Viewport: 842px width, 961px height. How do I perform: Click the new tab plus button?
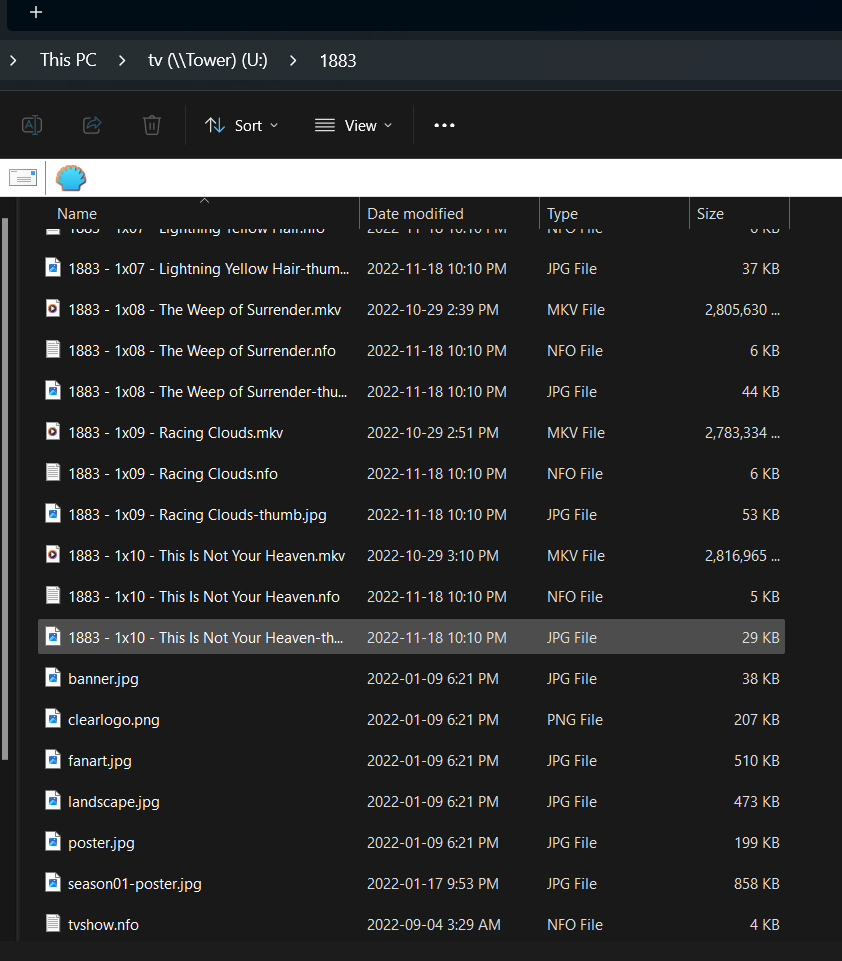tap(36, 13)
